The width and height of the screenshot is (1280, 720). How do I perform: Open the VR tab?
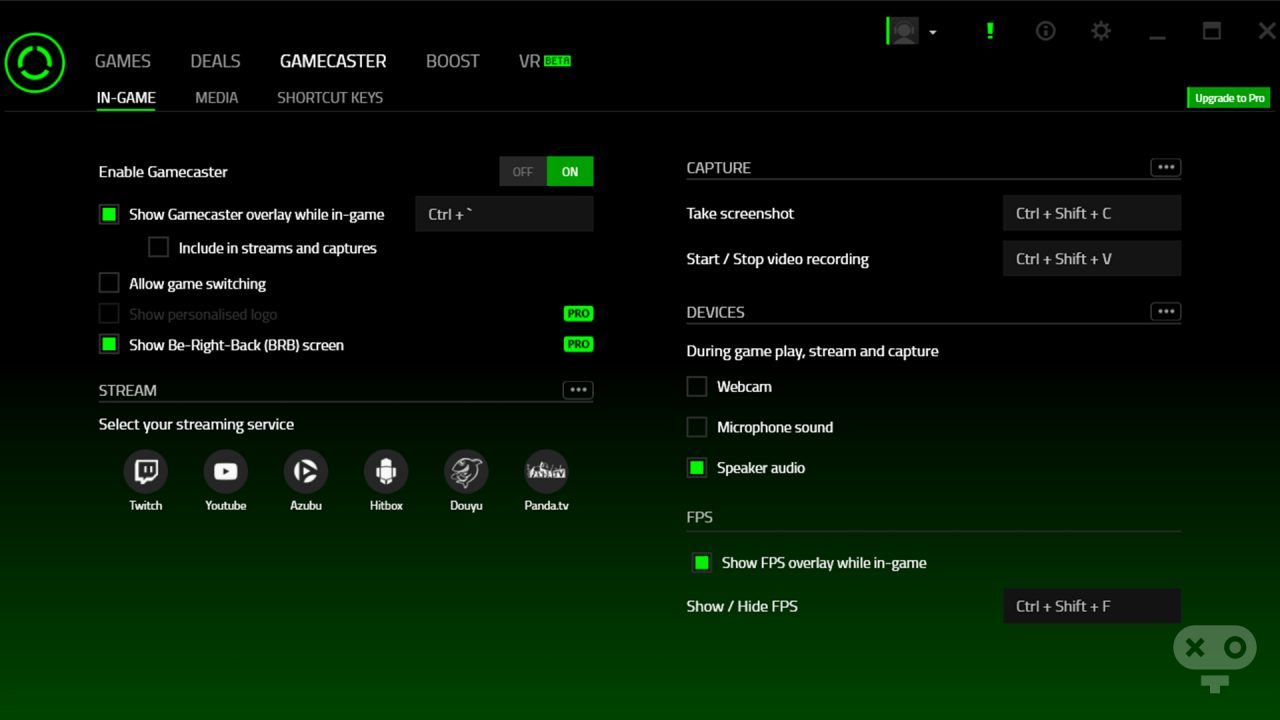click(529, 61)
